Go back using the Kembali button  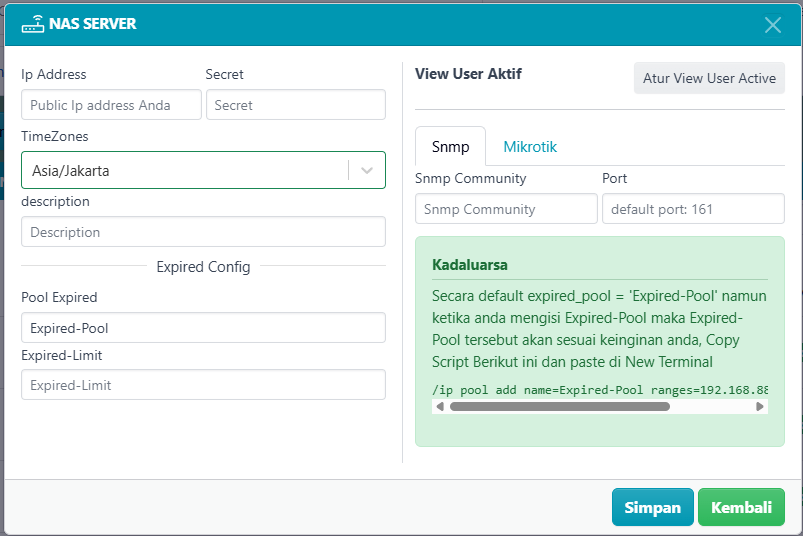741,507
